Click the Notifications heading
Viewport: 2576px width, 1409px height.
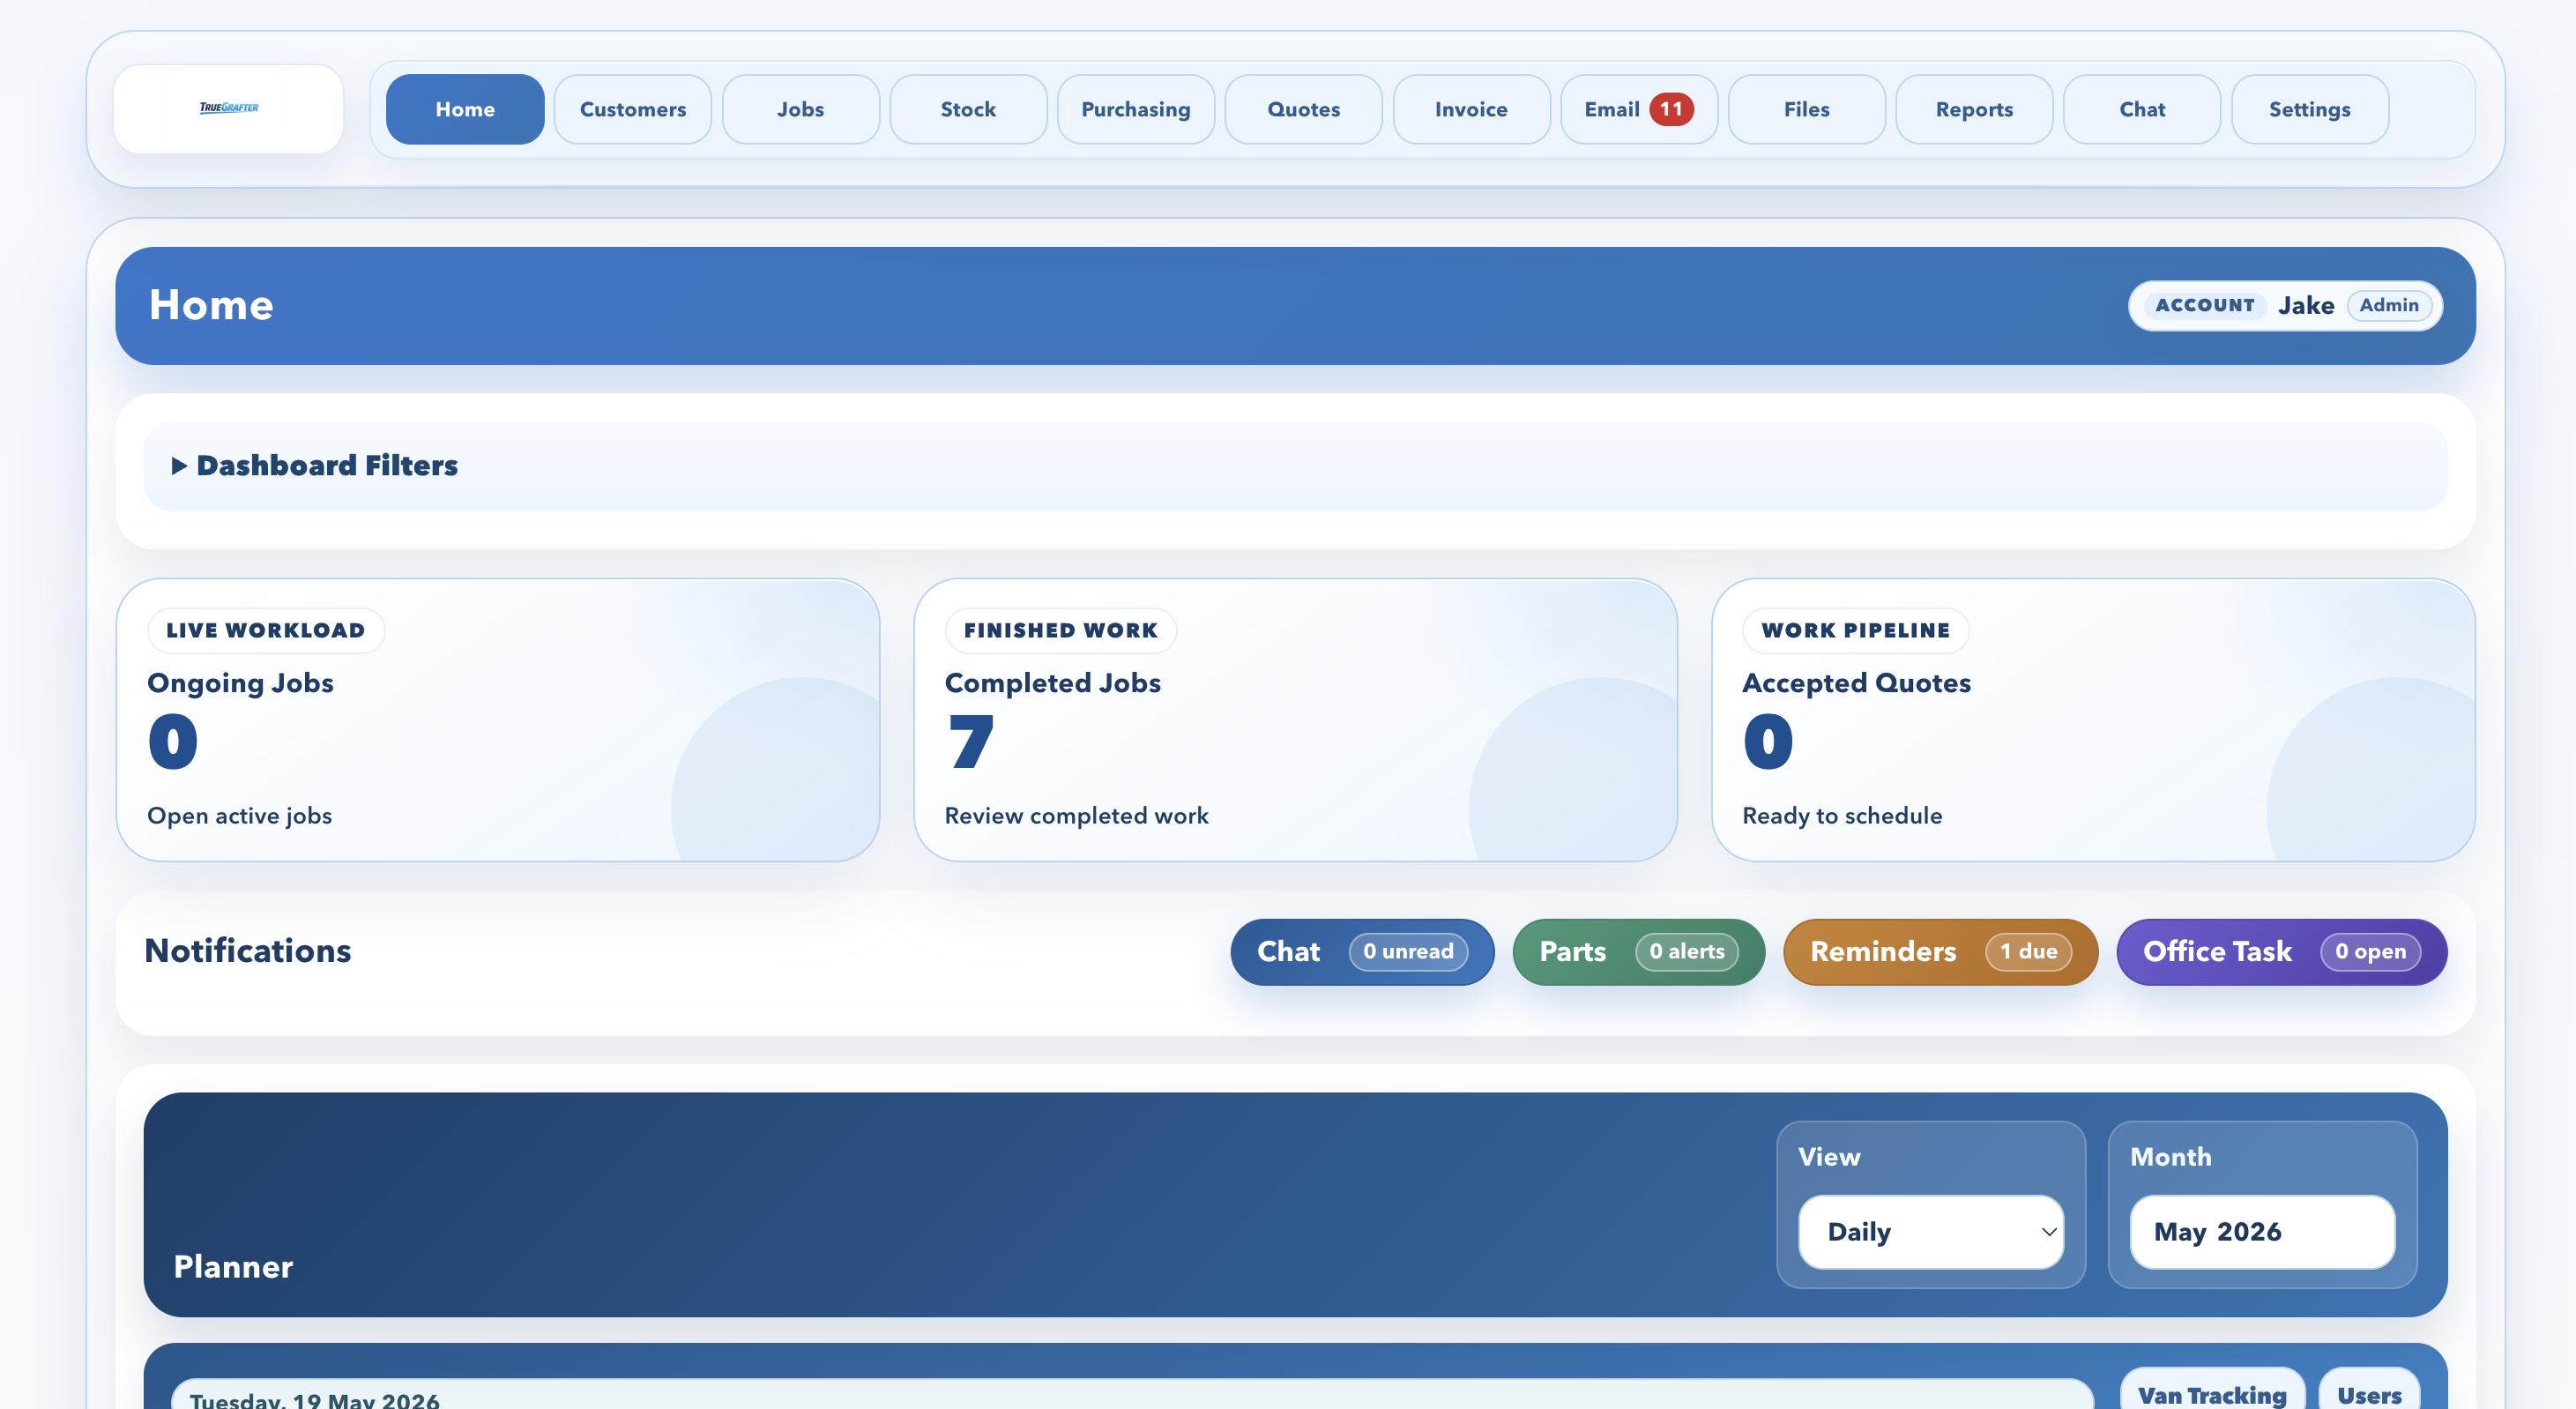point(248,951)
